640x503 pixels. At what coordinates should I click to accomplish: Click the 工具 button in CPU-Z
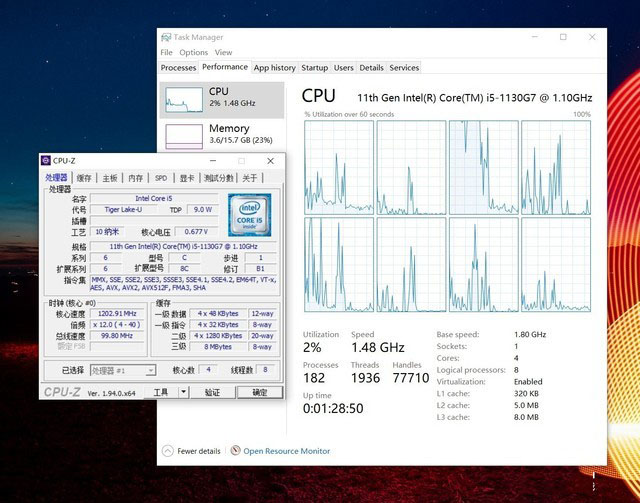161,392
